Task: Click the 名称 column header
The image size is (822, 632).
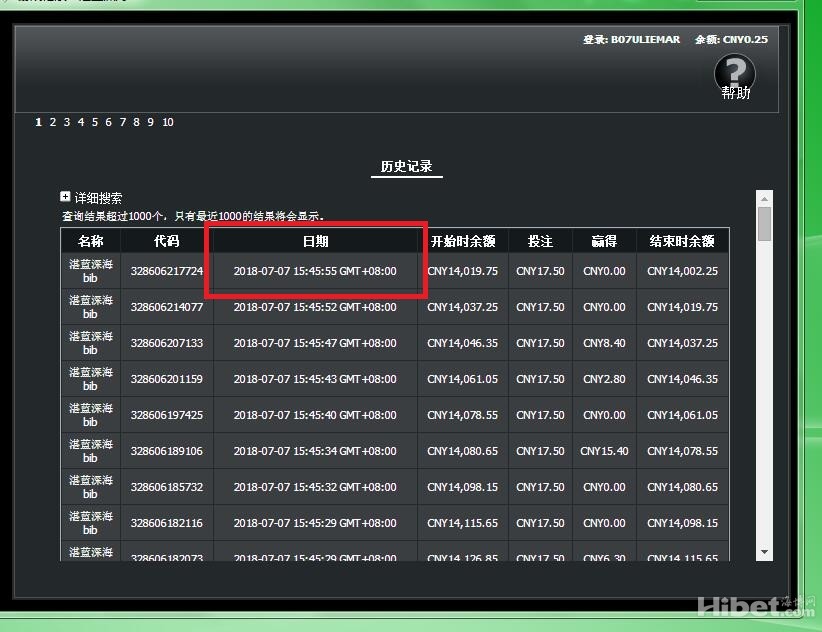Action: (90, 241)
